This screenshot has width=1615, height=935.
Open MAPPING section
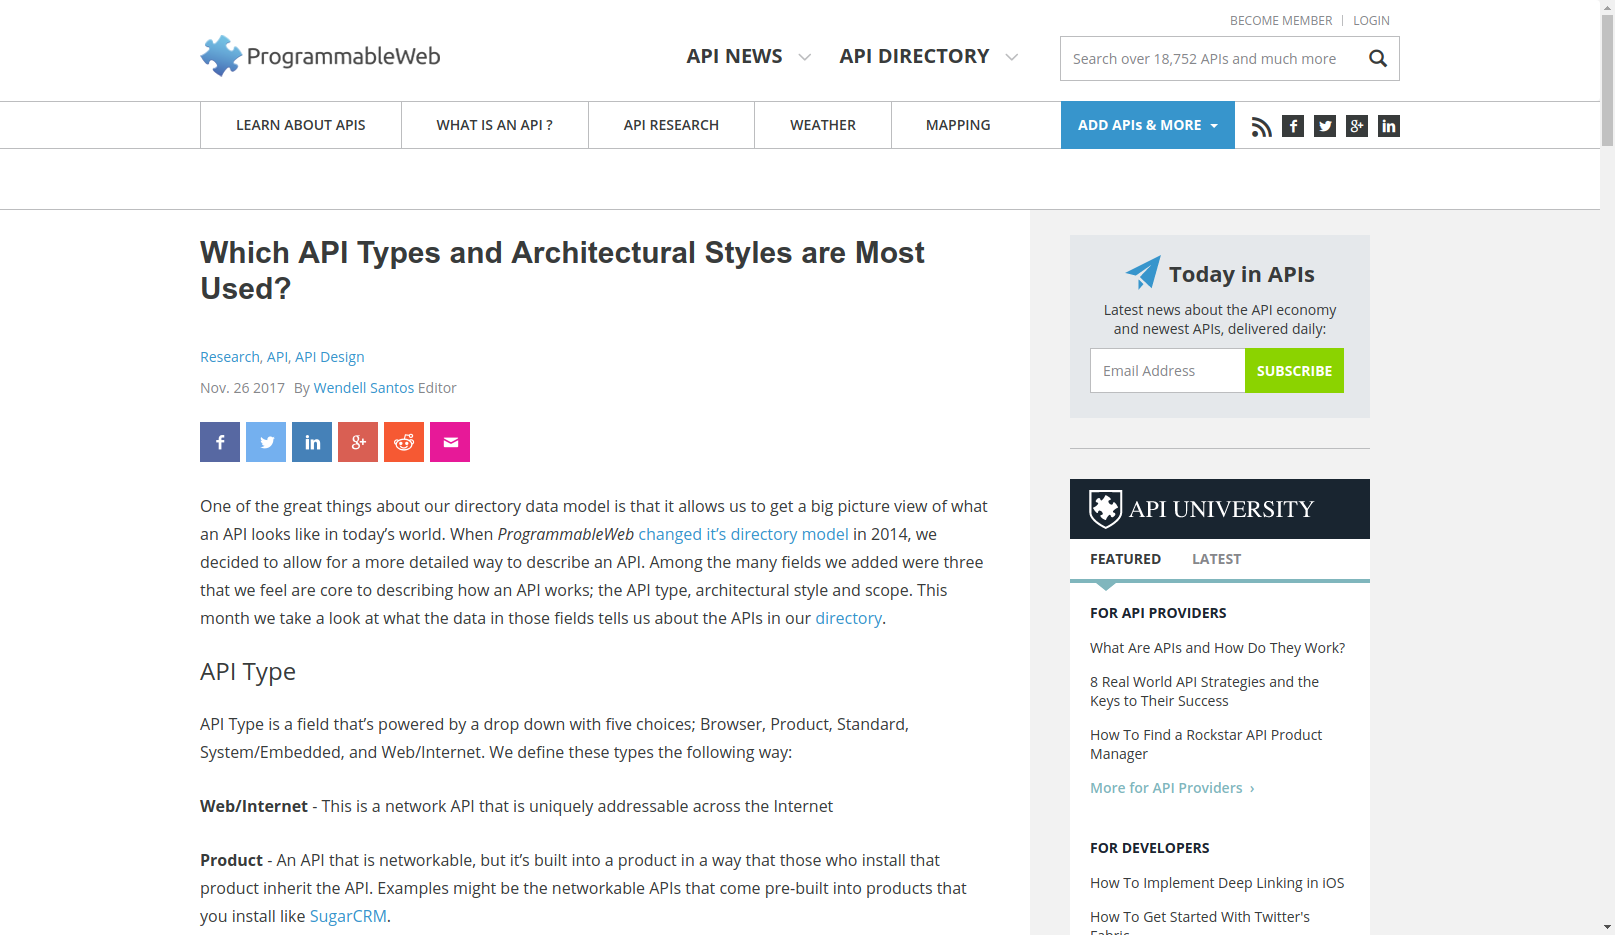[958, 125]
